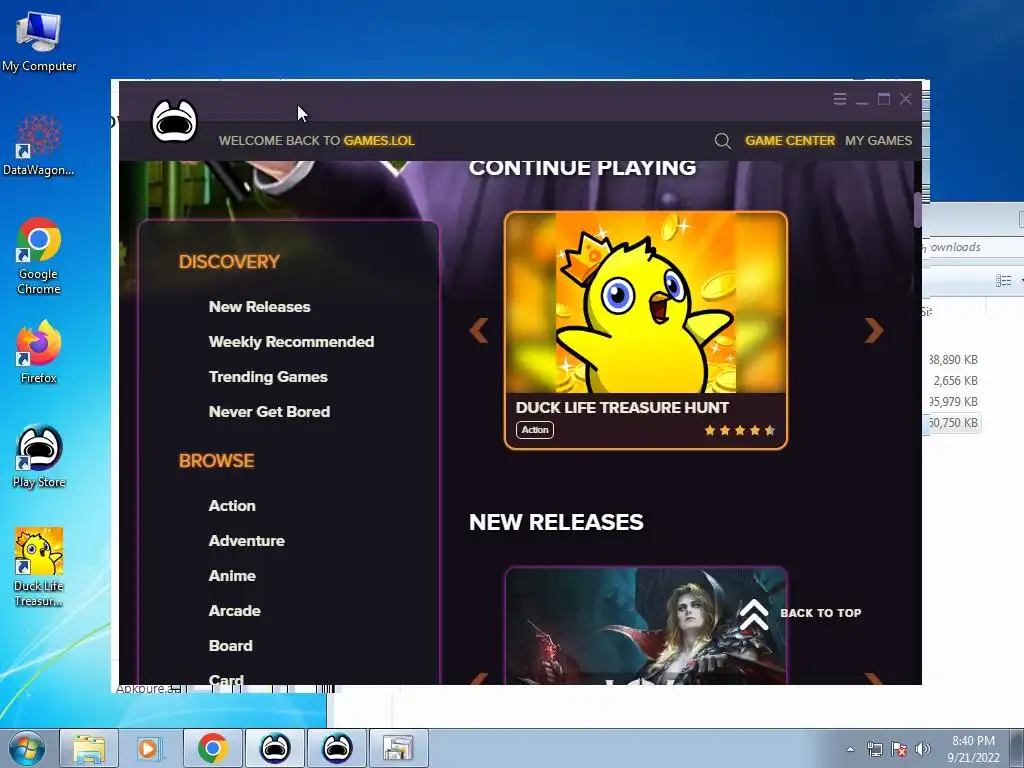Open volume speaker tray icon

pos(922,749)
